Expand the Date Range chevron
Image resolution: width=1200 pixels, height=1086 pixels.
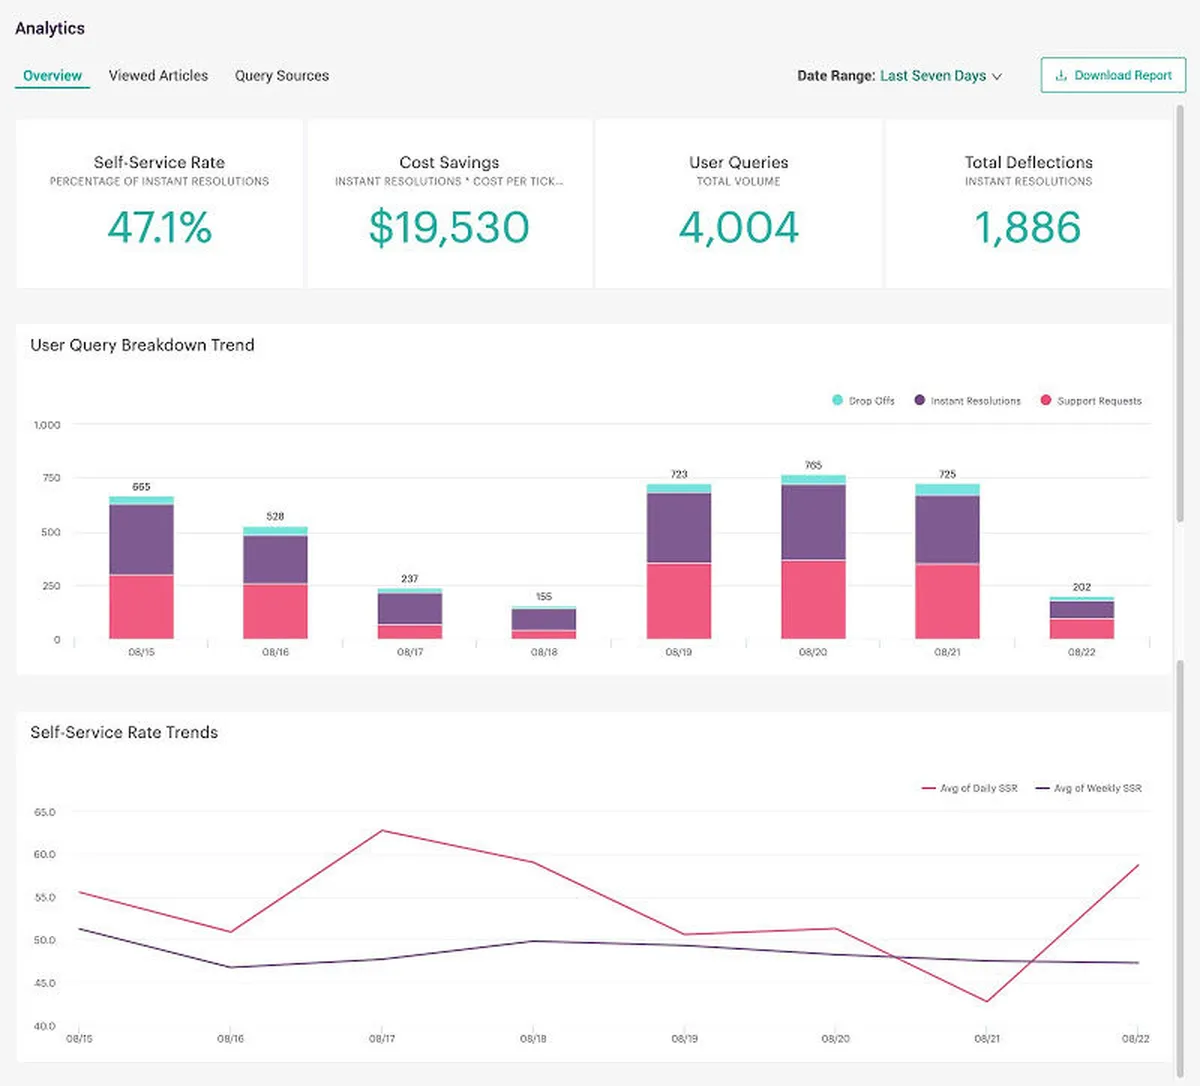click(997, 77)
